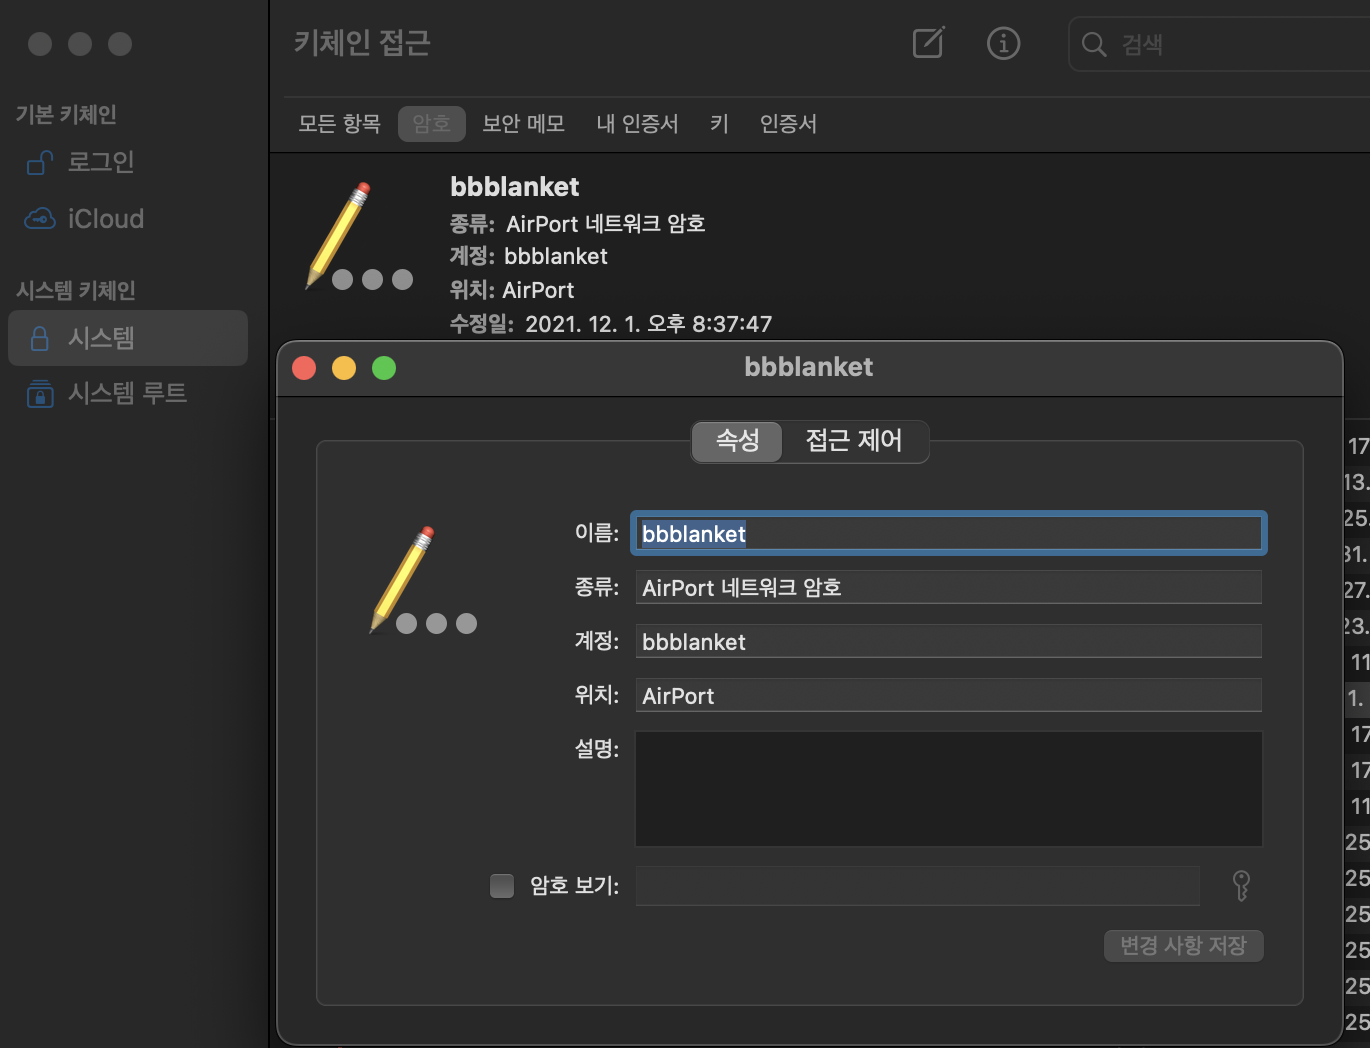Show the 모든 항목 category
Image resolution: width=1370 pixels, height=1048 pixels.
coord(339,124)
